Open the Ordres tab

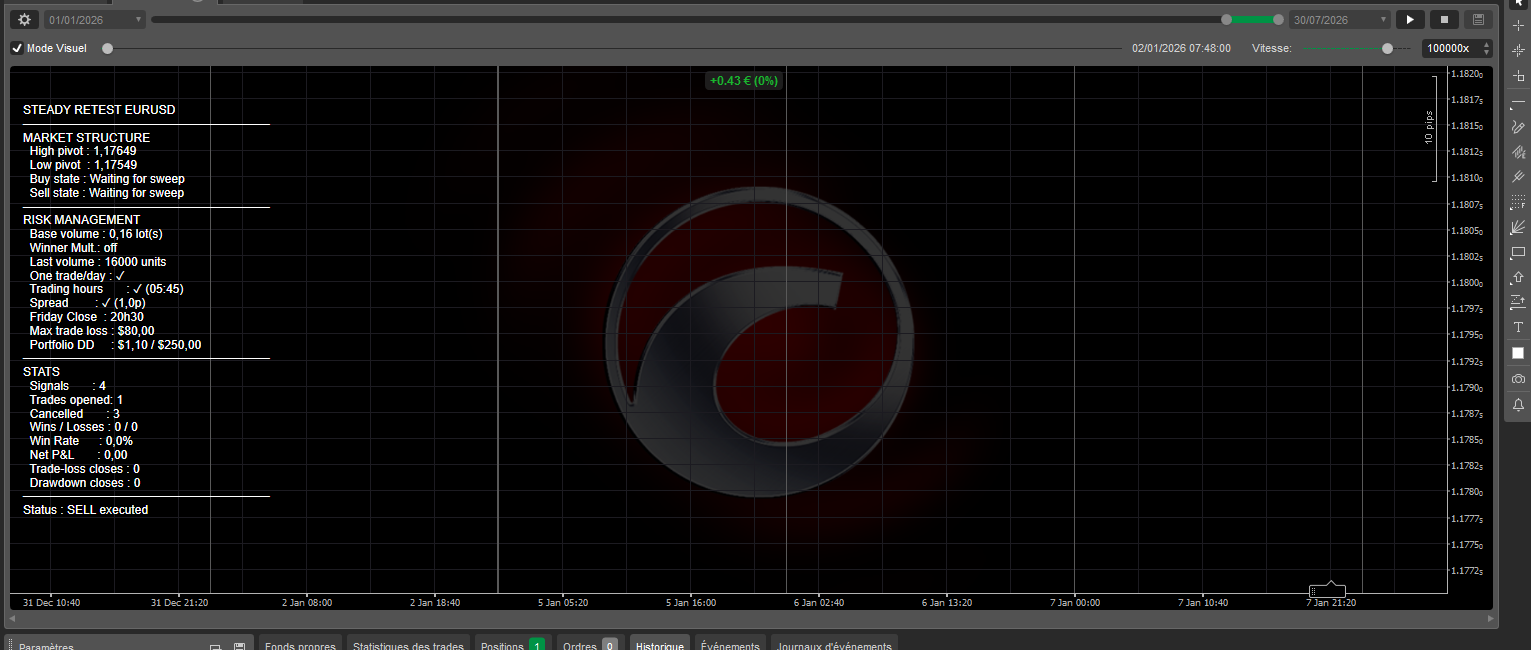click(x=590, y=645)
